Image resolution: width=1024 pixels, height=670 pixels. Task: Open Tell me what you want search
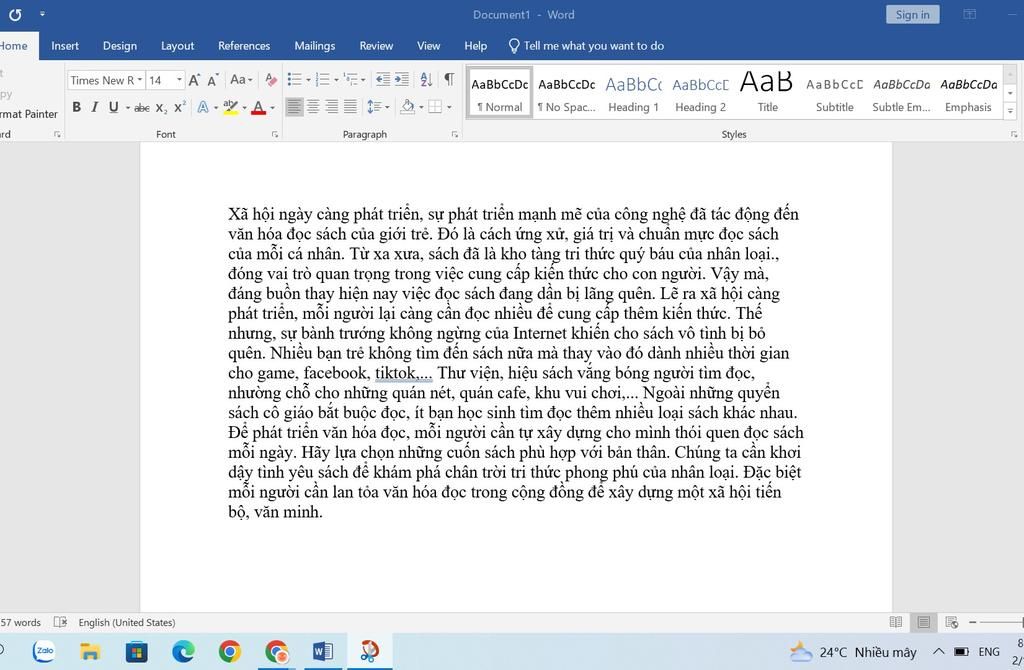tap(586, 46)
